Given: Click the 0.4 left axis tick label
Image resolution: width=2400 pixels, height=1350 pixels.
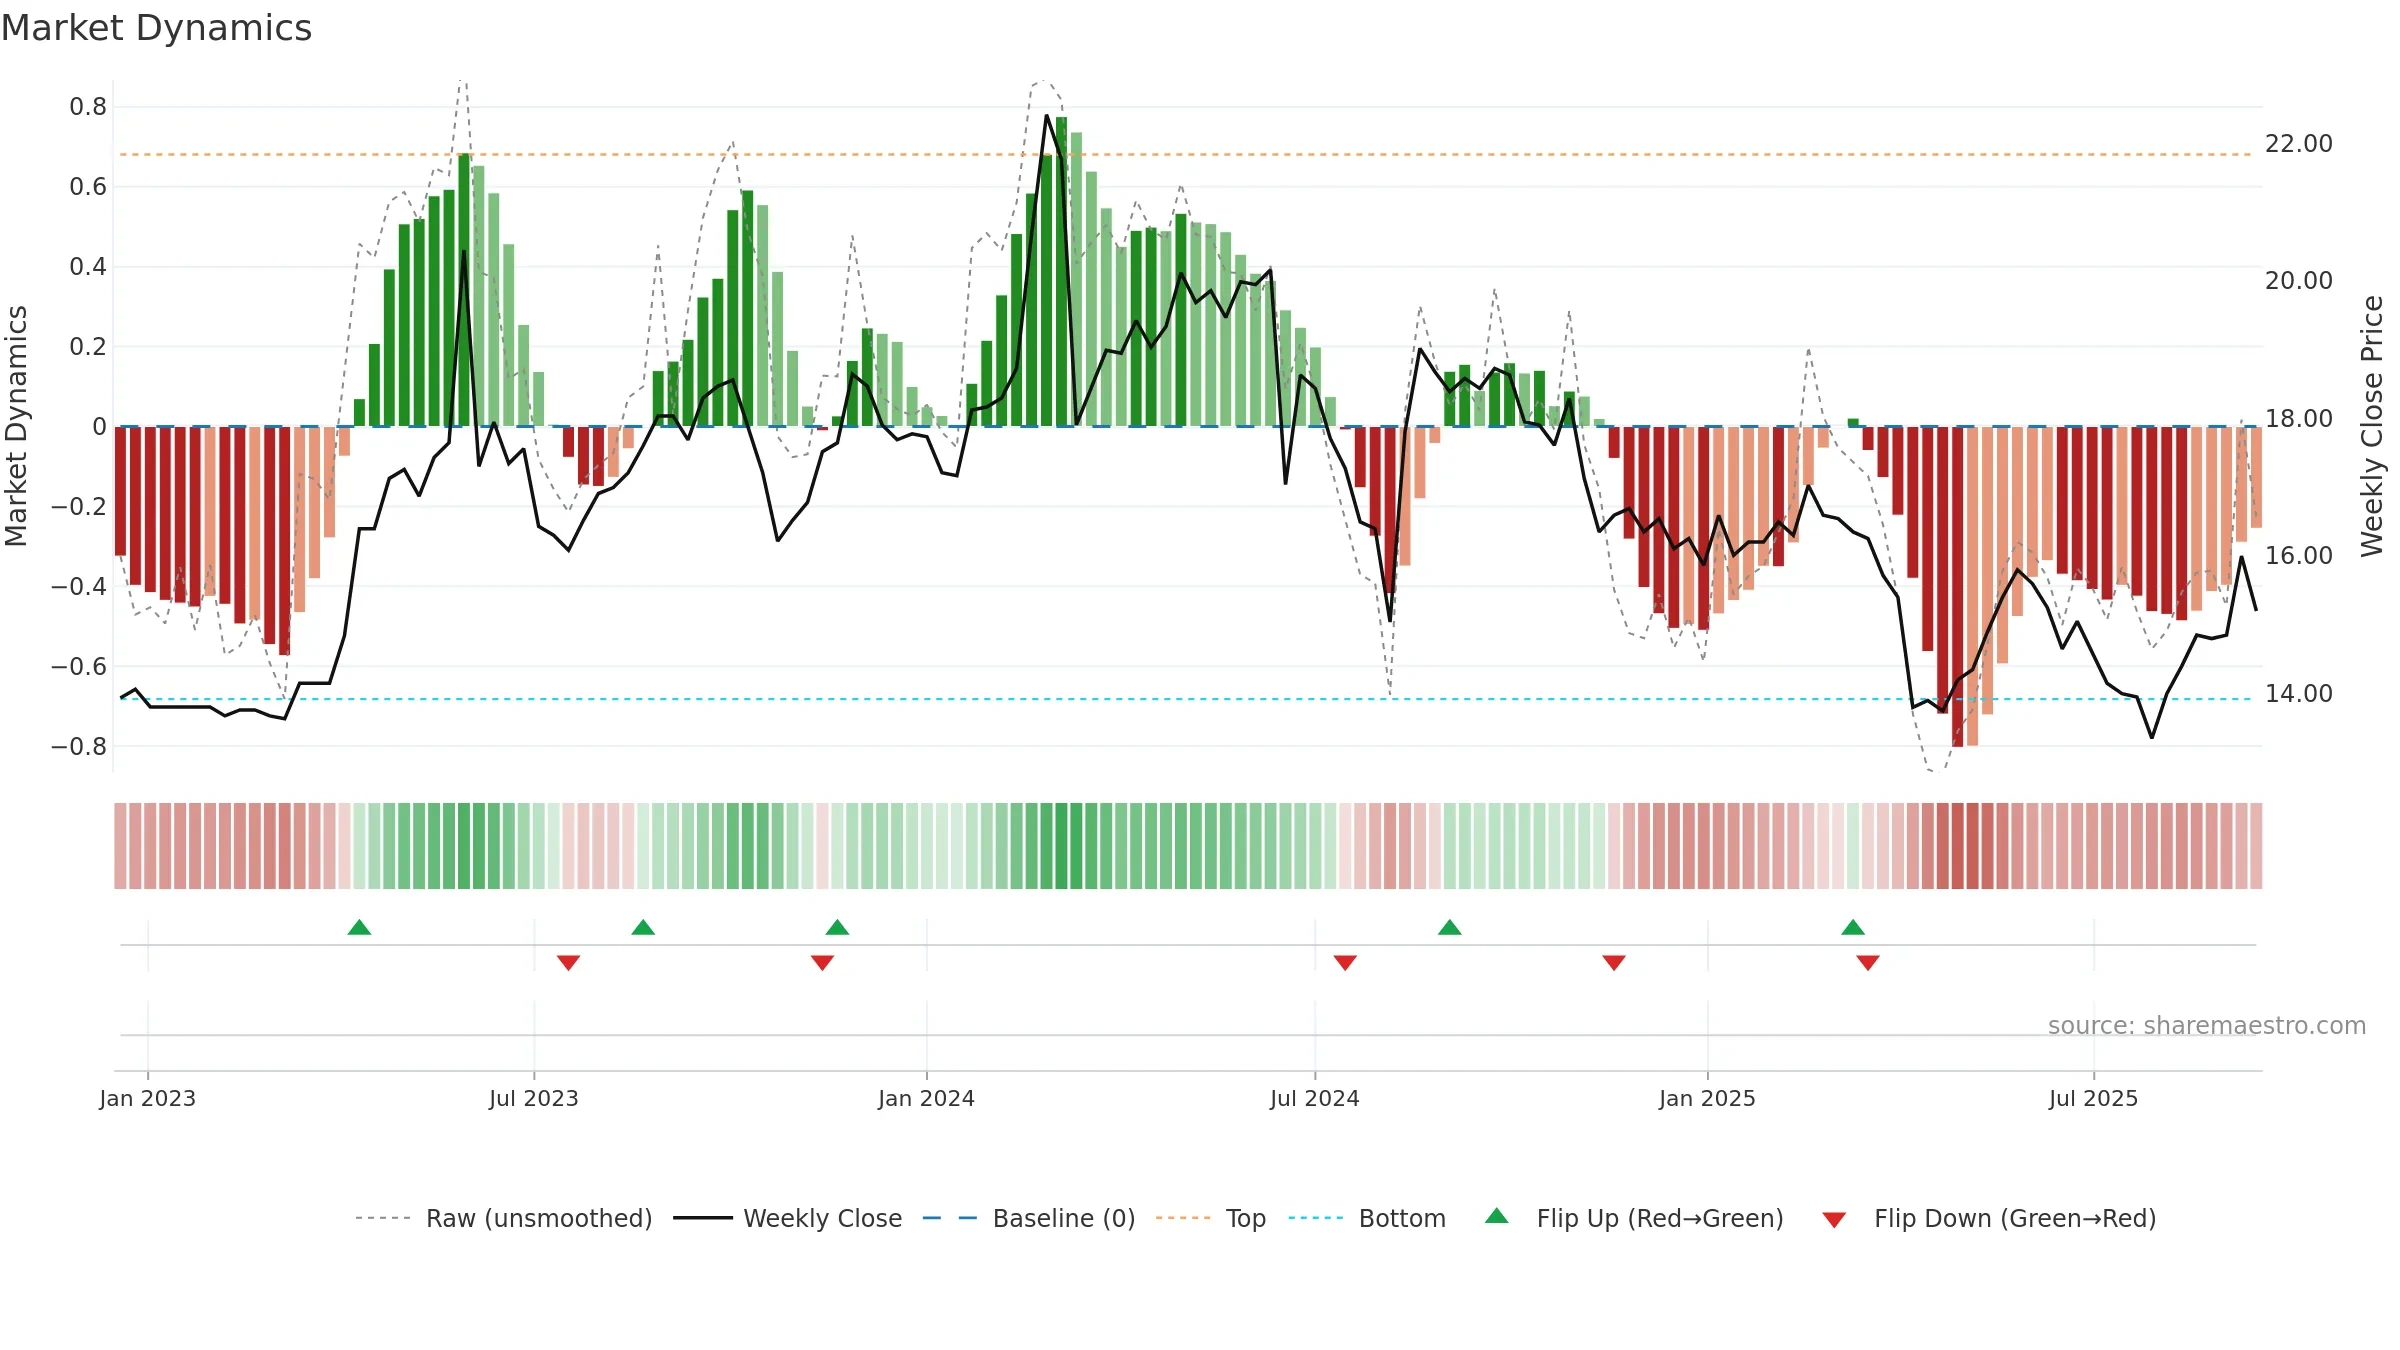Looking at the screenshot, I should tap(88, 267).
